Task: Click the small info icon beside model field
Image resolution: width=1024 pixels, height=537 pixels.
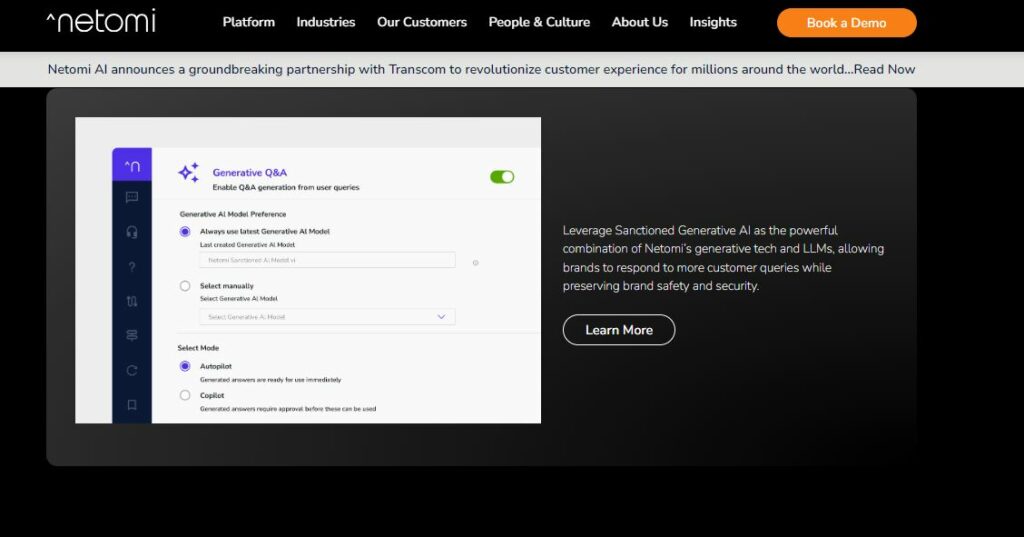Action: pos(475,263)
